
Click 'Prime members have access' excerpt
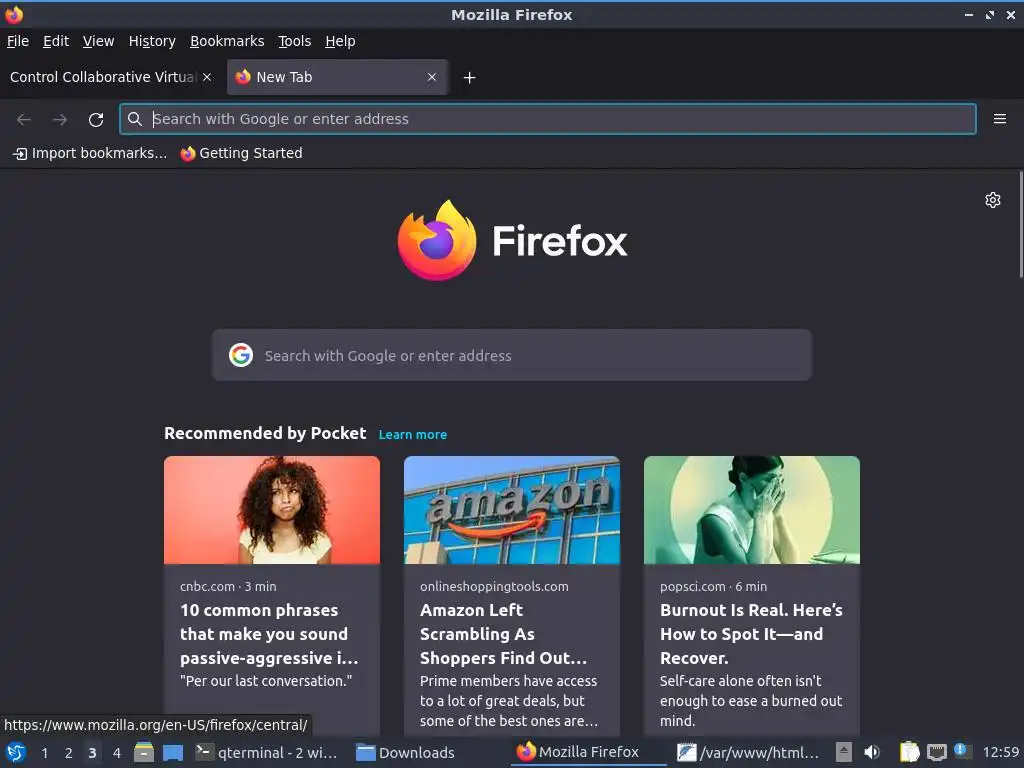[509, 701]
